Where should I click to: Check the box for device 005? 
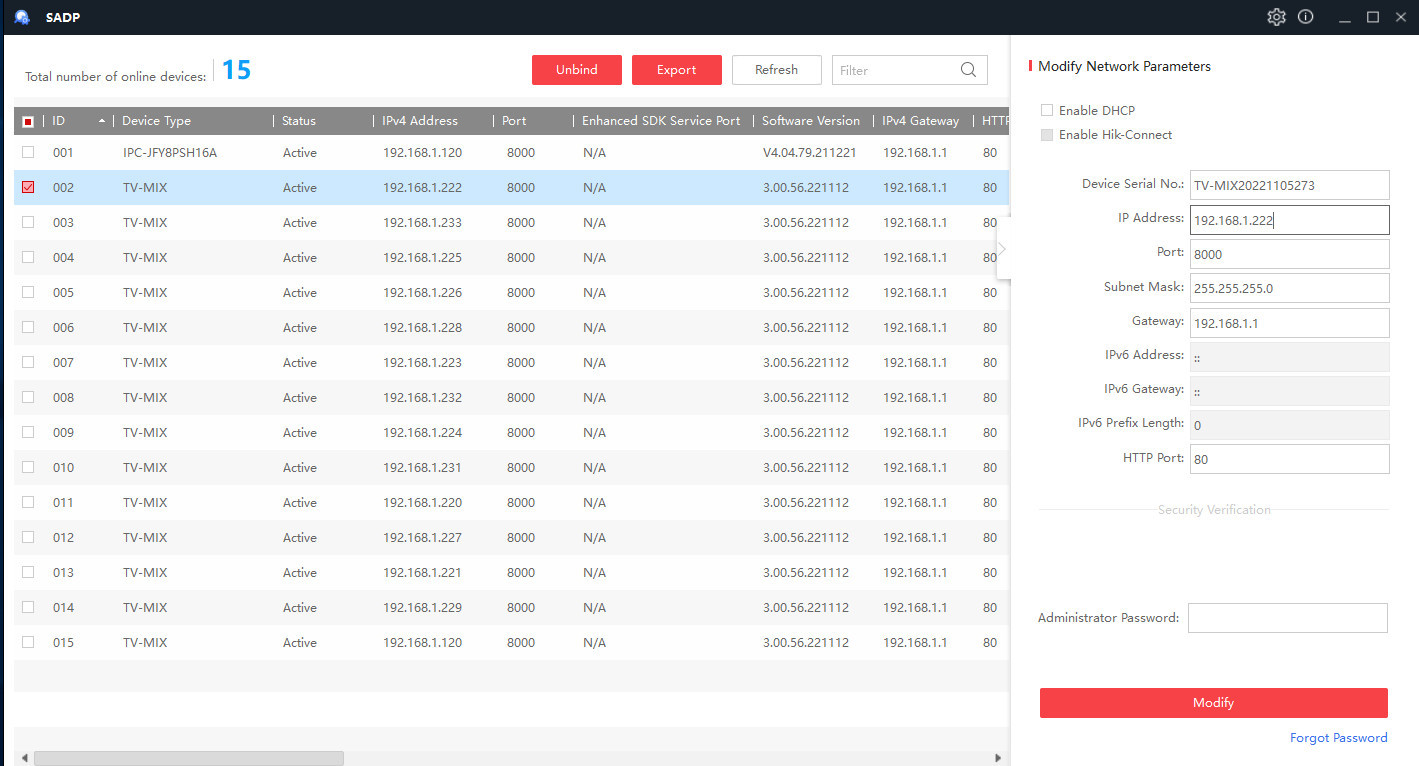(28, 292)
